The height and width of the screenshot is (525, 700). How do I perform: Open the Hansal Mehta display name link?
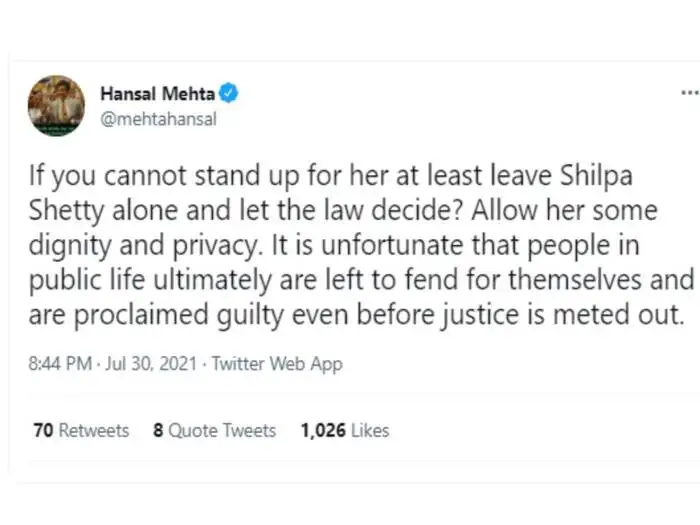pyautogui.click(x=158, y=95)
